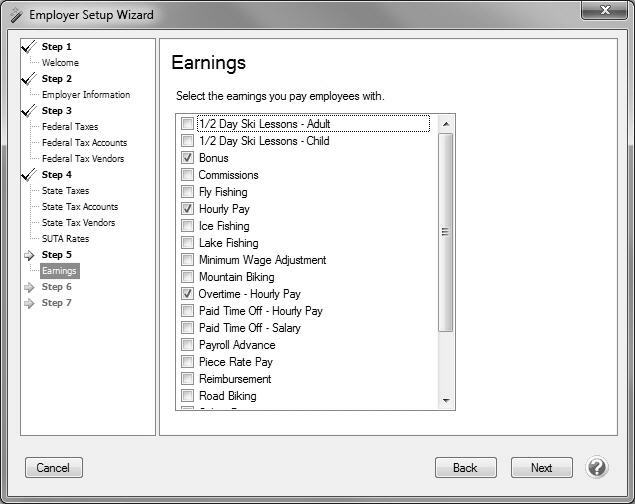Disable the Overtime - Hourly Pay checkbox
The image size is (635, 504).
187,294
